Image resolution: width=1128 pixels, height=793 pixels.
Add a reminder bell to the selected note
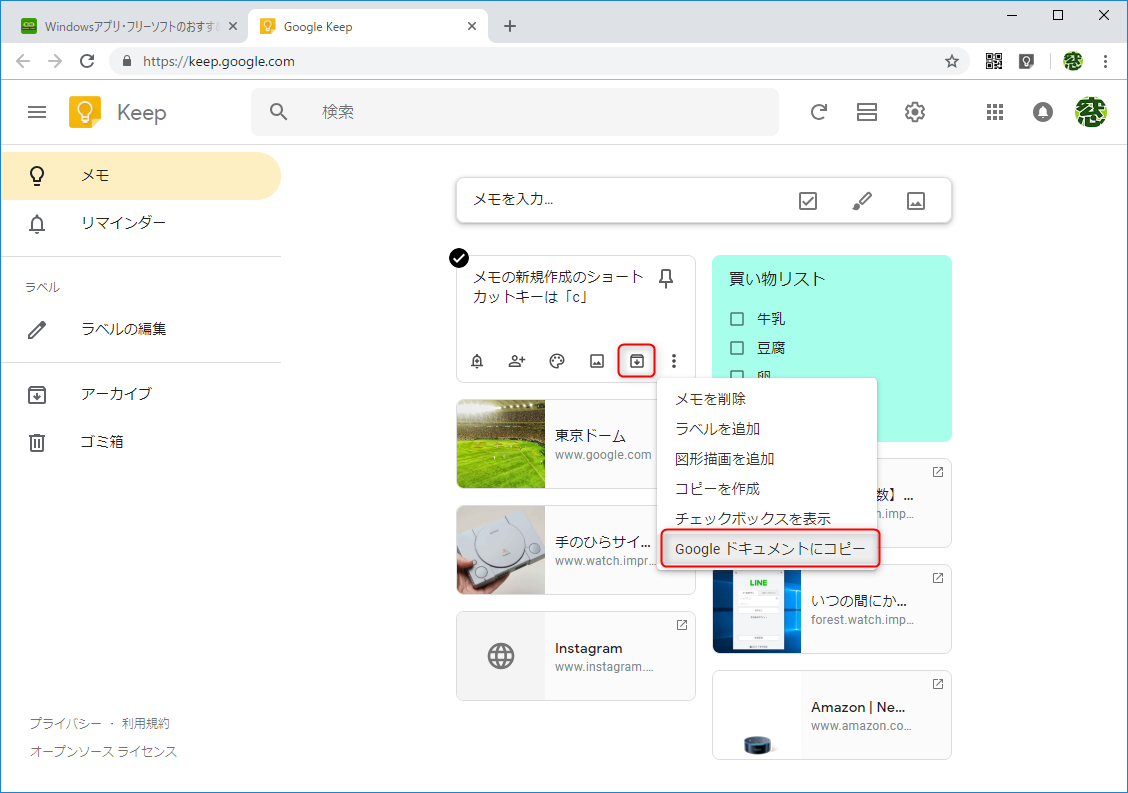[x=477, y=361]
